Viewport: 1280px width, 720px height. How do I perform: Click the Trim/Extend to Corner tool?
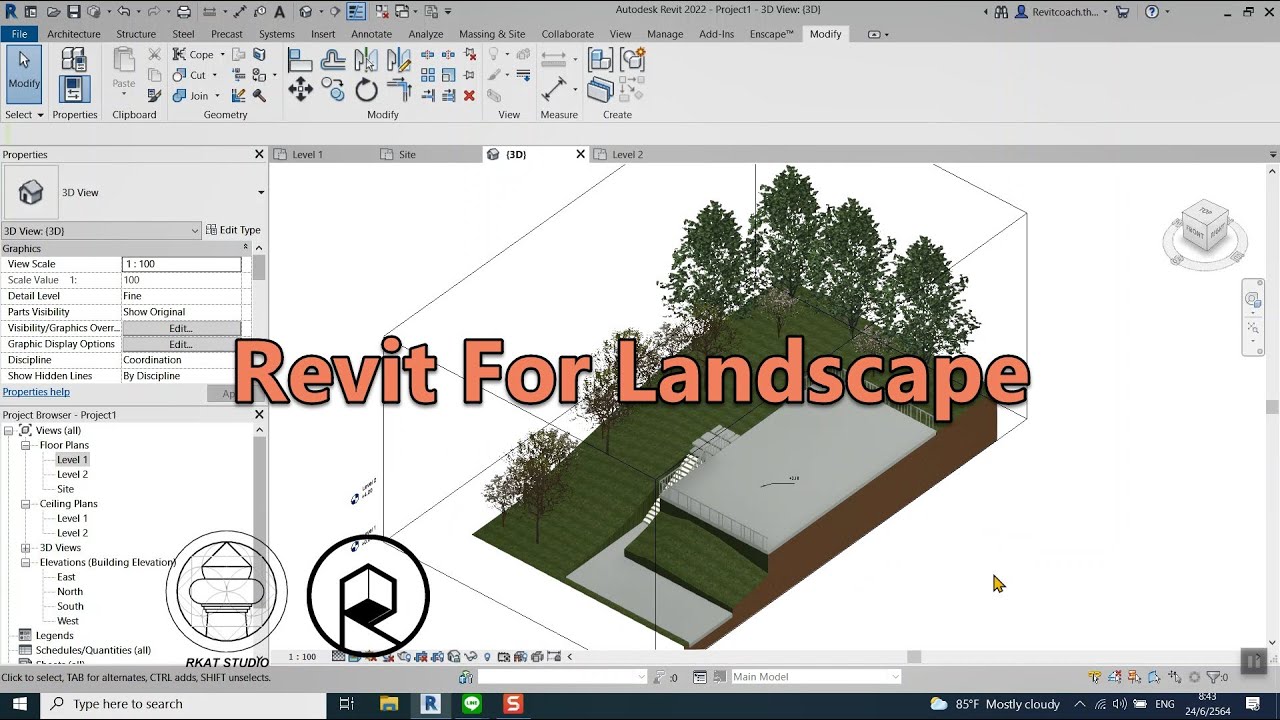[398, 90]
